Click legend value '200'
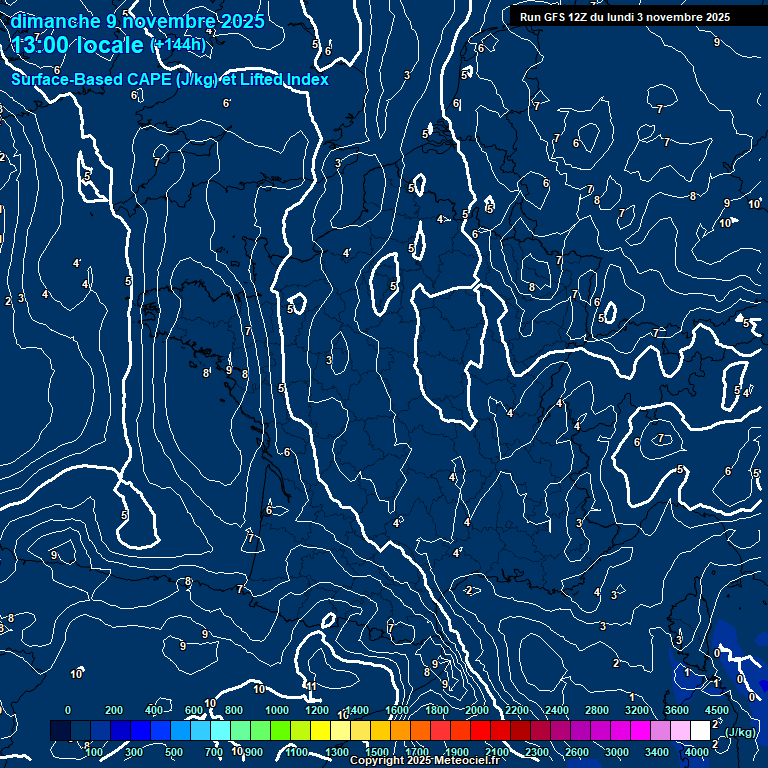Image resolution: width=768 pixels, height=768 pixels. click(114, 710)
